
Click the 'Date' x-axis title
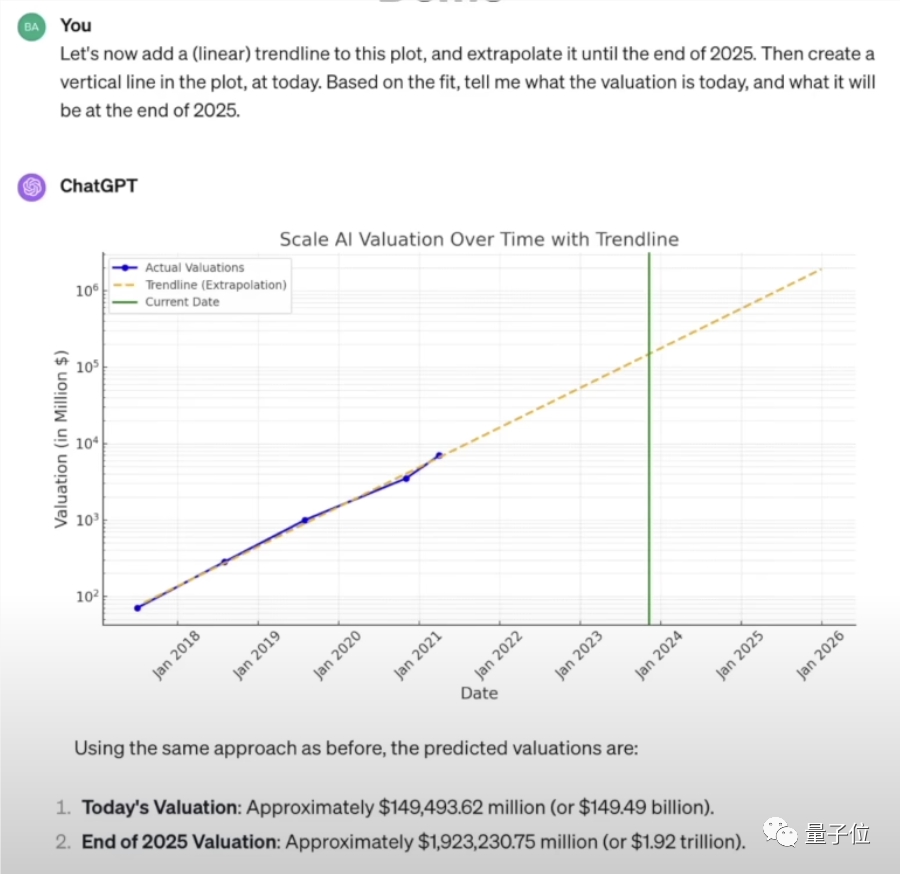coord(479,693)
